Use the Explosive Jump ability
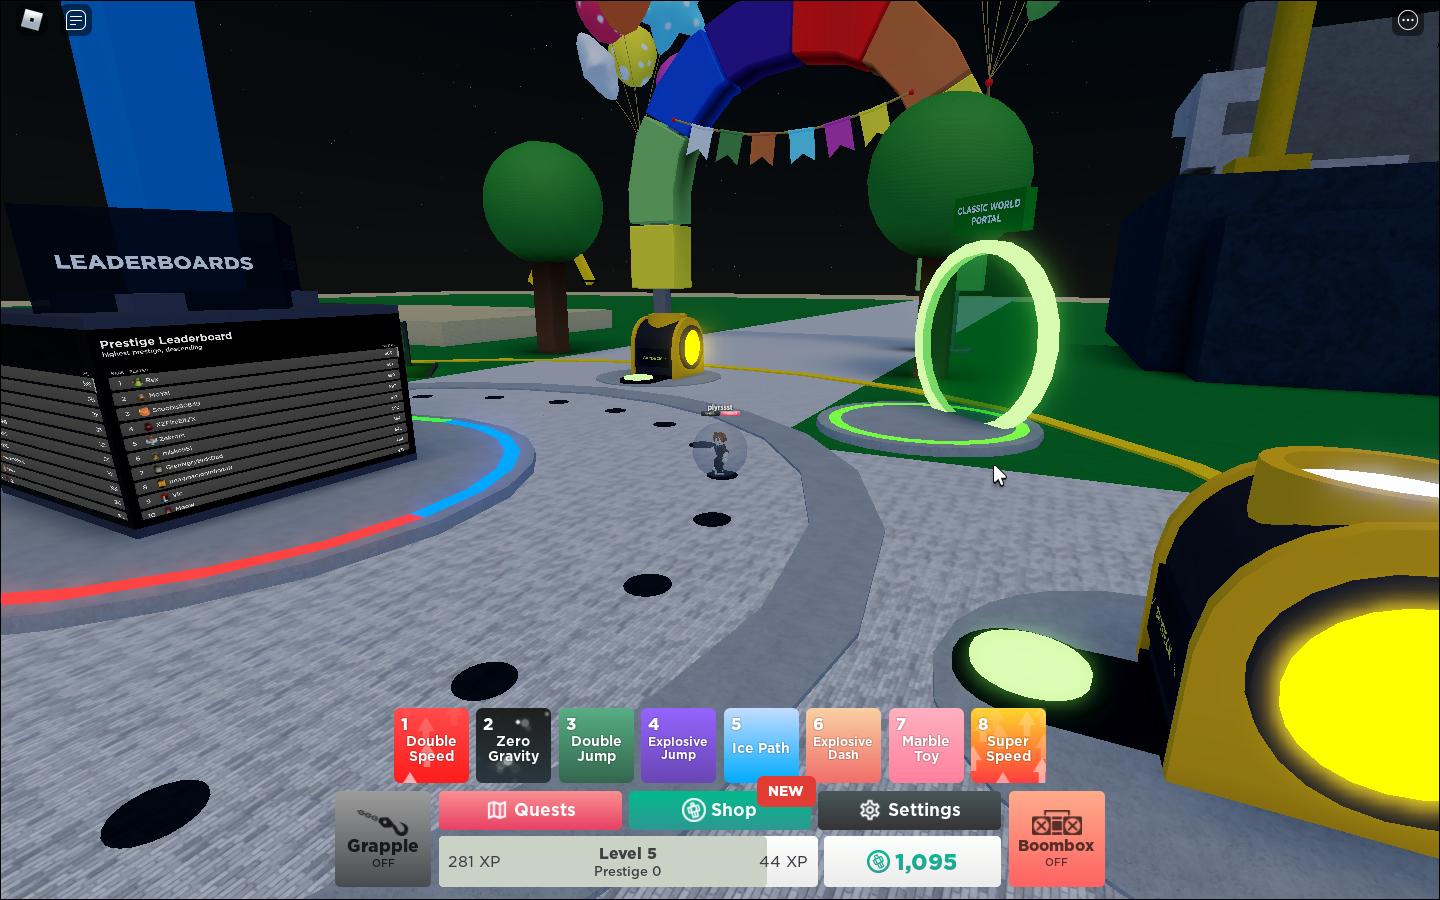 coord(678,746)
